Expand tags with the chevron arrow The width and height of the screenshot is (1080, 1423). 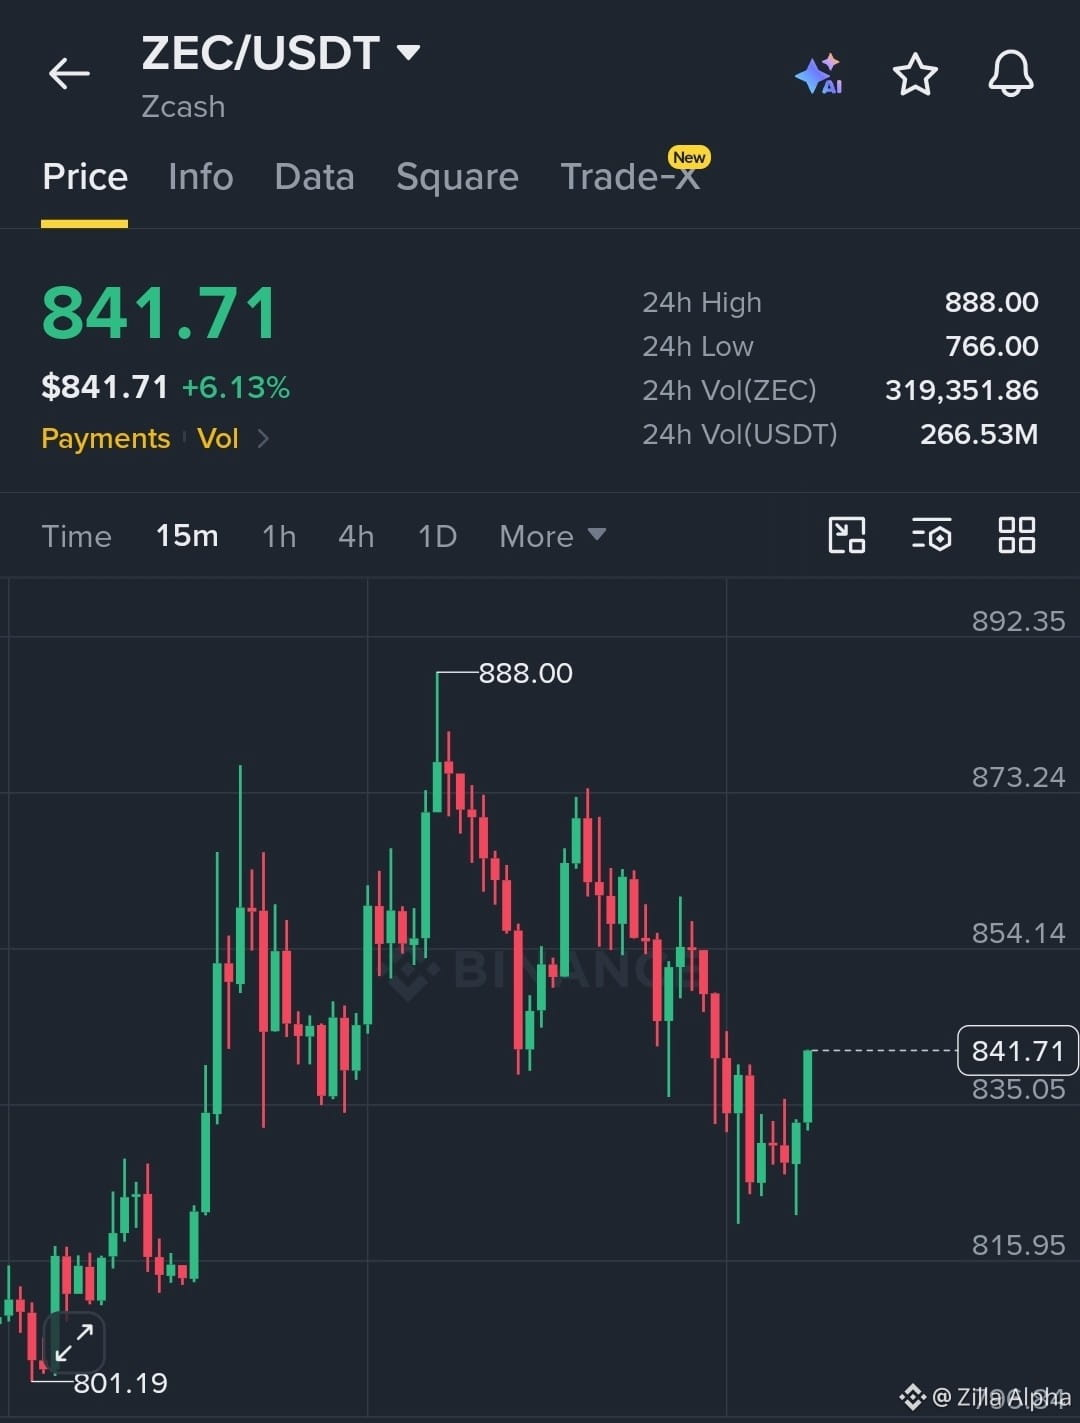click(263, 438)
